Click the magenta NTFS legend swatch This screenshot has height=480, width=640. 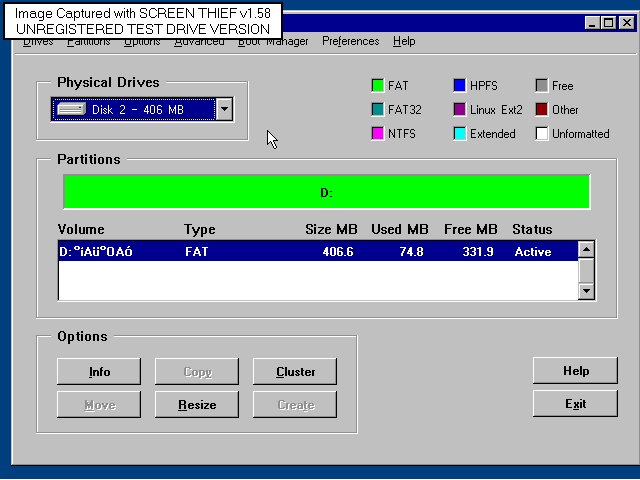[378, 133]
